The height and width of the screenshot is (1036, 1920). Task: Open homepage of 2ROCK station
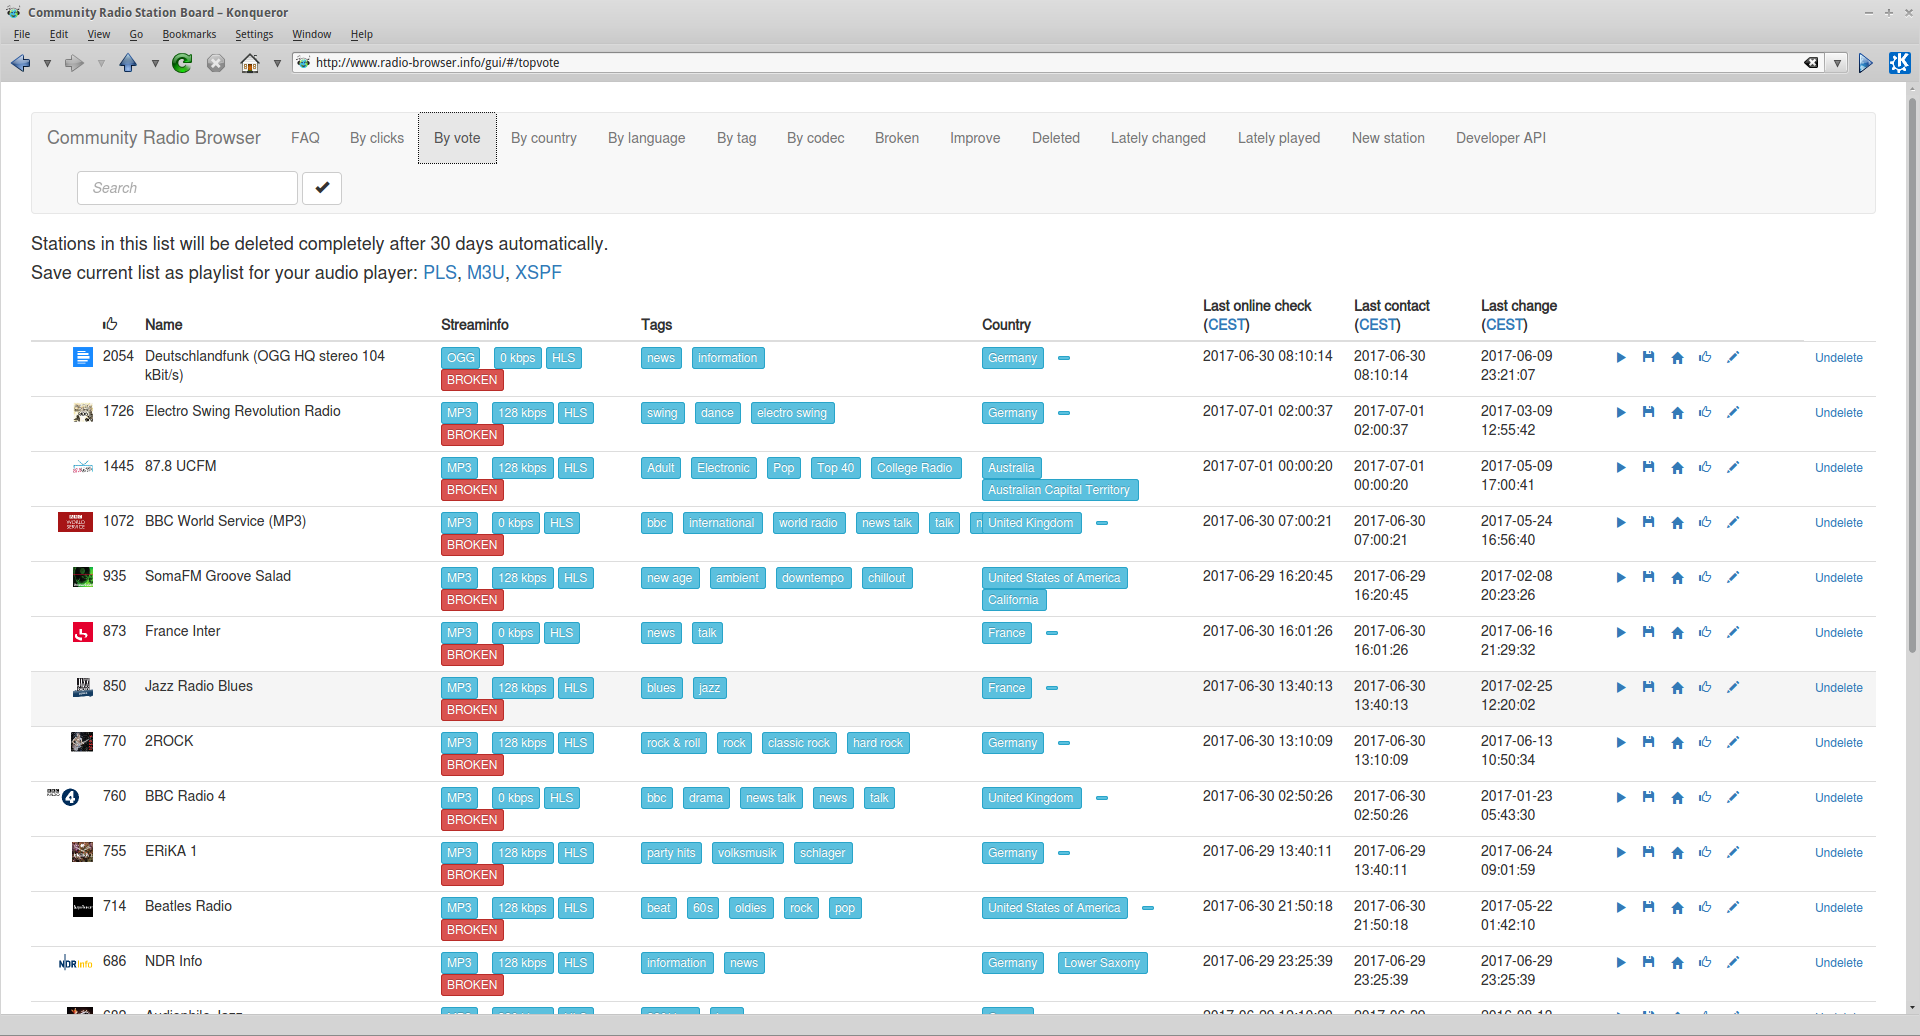[1677, 743]
